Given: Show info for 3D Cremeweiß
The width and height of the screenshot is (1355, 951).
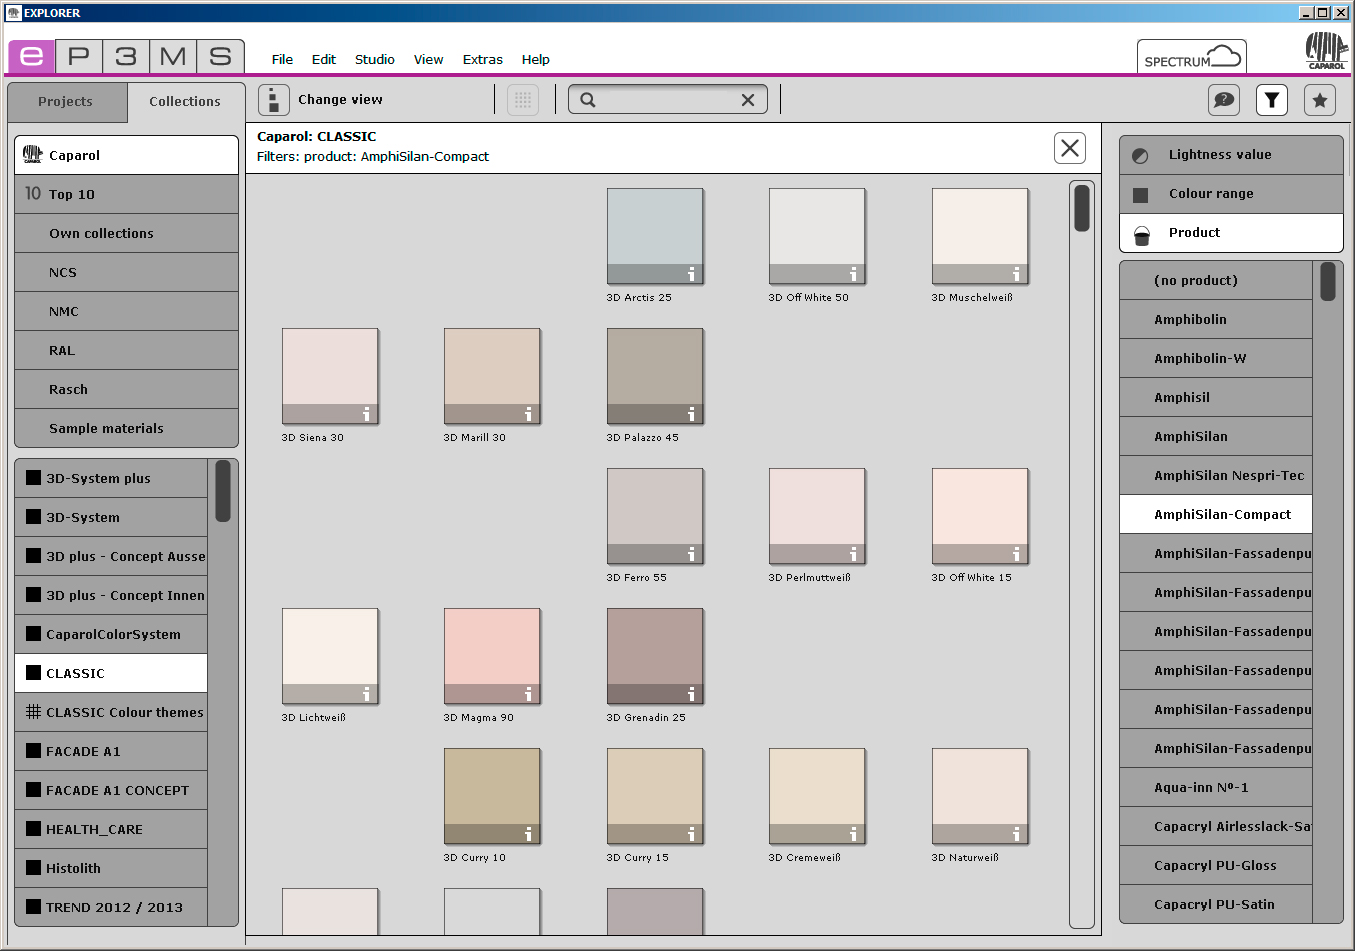Looking at the screenshot, I should [x=853, y=834].
